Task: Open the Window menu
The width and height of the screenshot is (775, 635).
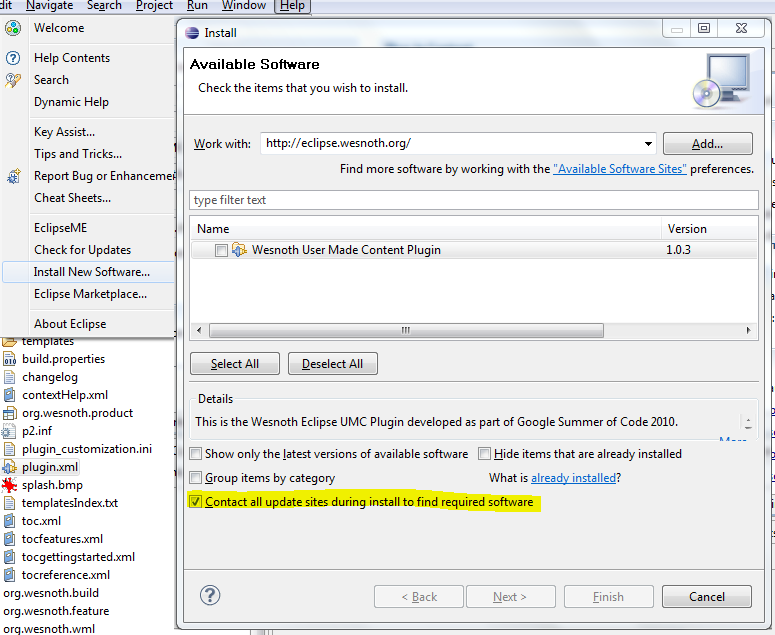Action: pos(244,6)
